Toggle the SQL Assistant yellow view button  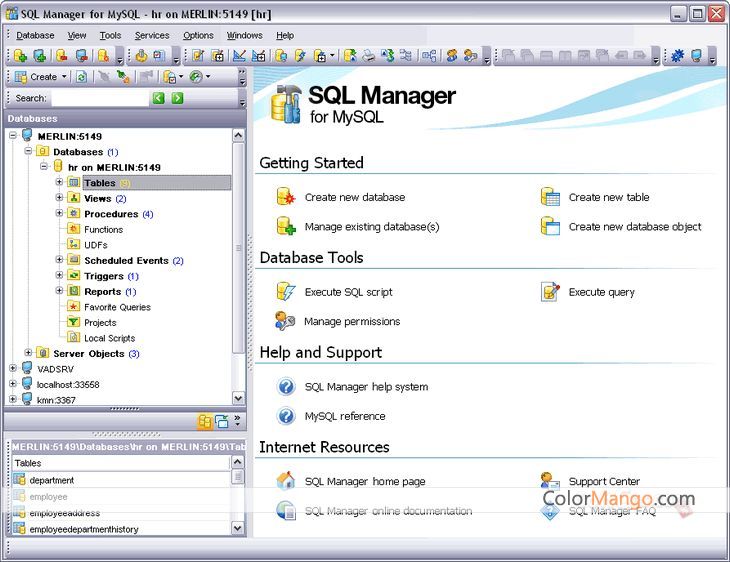pyautogui.click(x=205, y=421)
